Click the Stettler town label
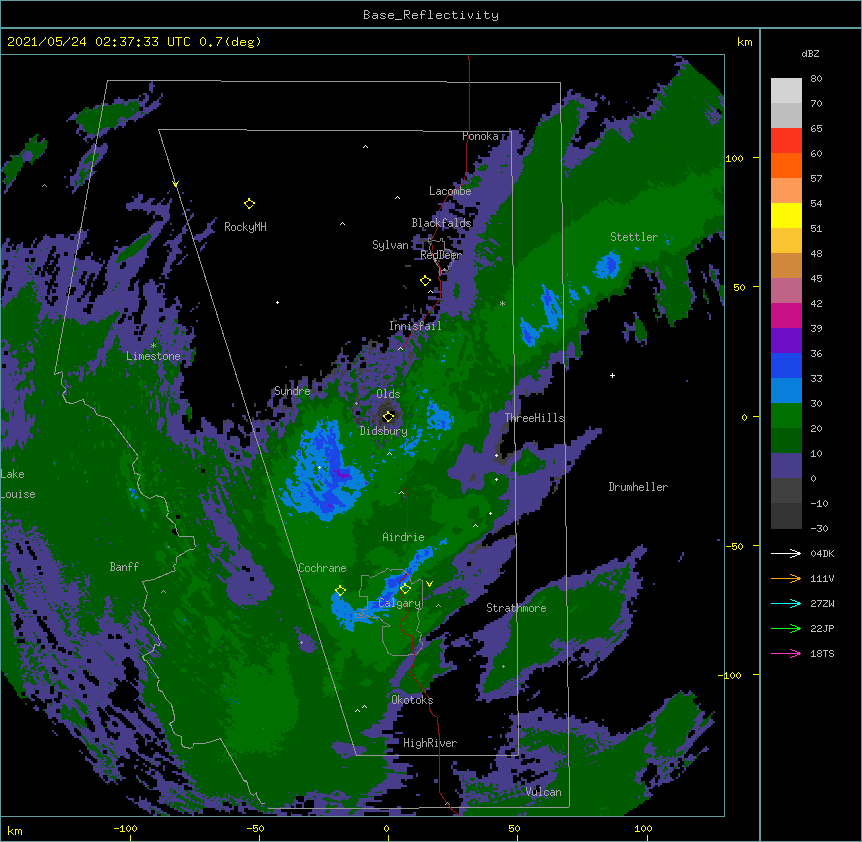The image size is (862, 842). tap(634, 237)
